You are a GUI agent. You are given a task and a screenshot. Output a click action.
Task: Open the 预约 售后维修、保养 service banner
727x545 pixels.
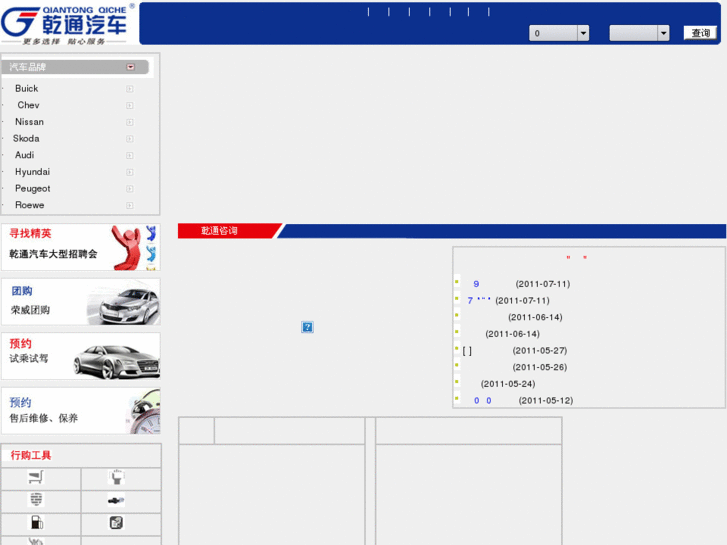[81, 411]
